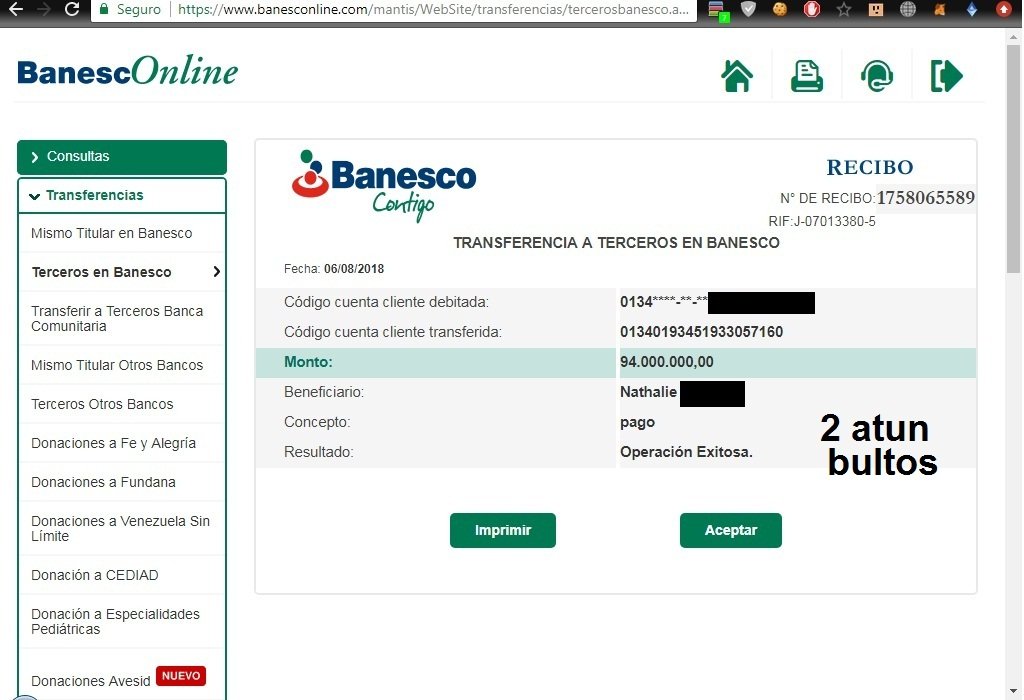Click the print document icon in header
This screenshot has height=700, width=1024.
click(807, 76)
